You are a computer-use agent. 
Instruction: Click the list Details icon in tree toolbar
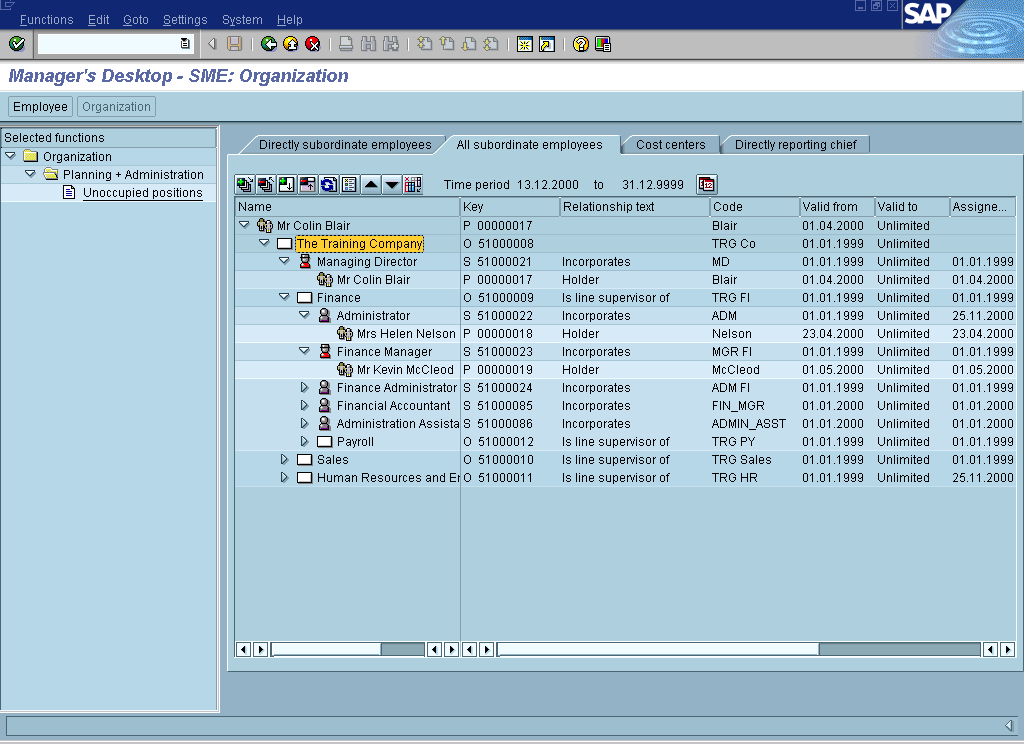349,185
